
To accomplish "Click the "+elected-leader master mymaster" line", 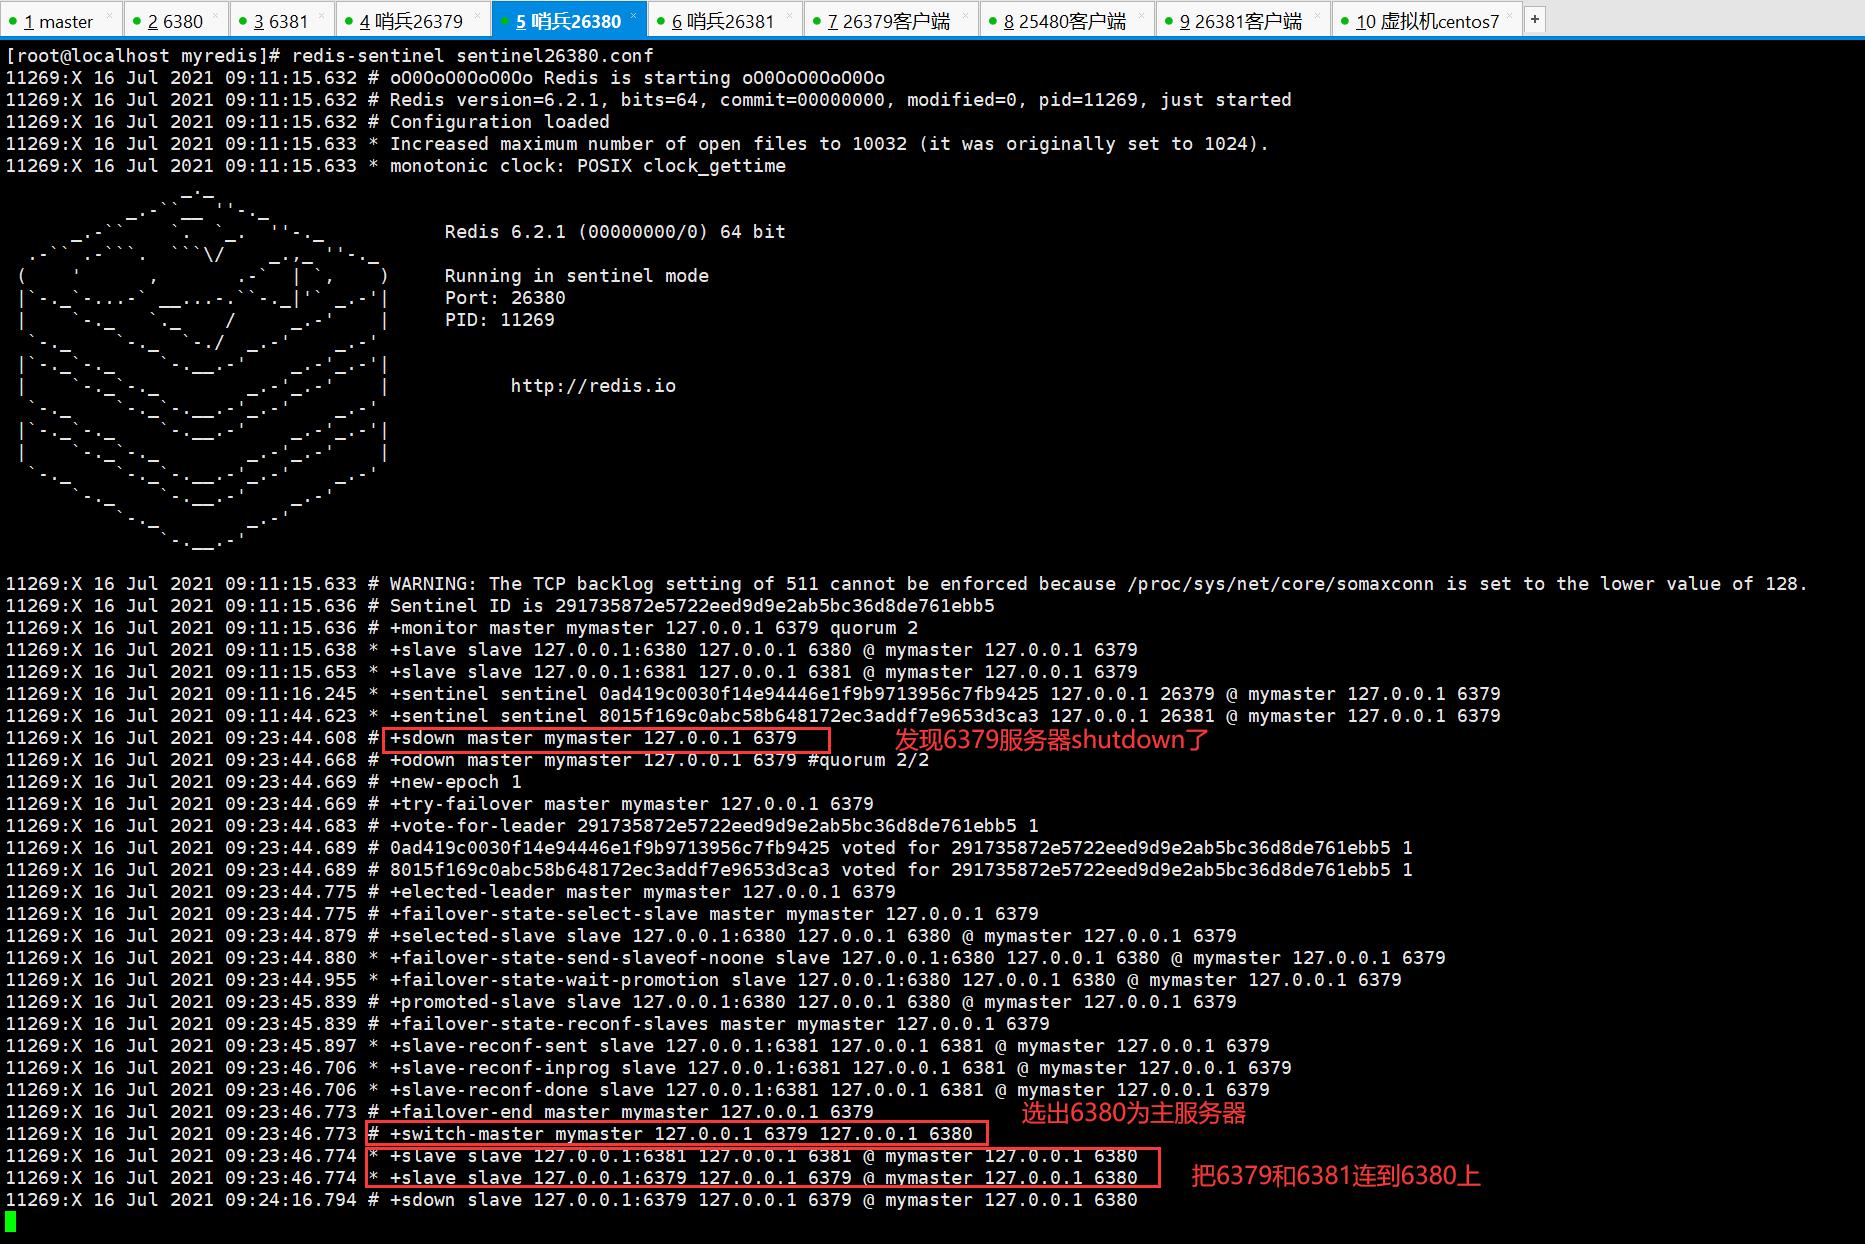I will pos(450,892).
